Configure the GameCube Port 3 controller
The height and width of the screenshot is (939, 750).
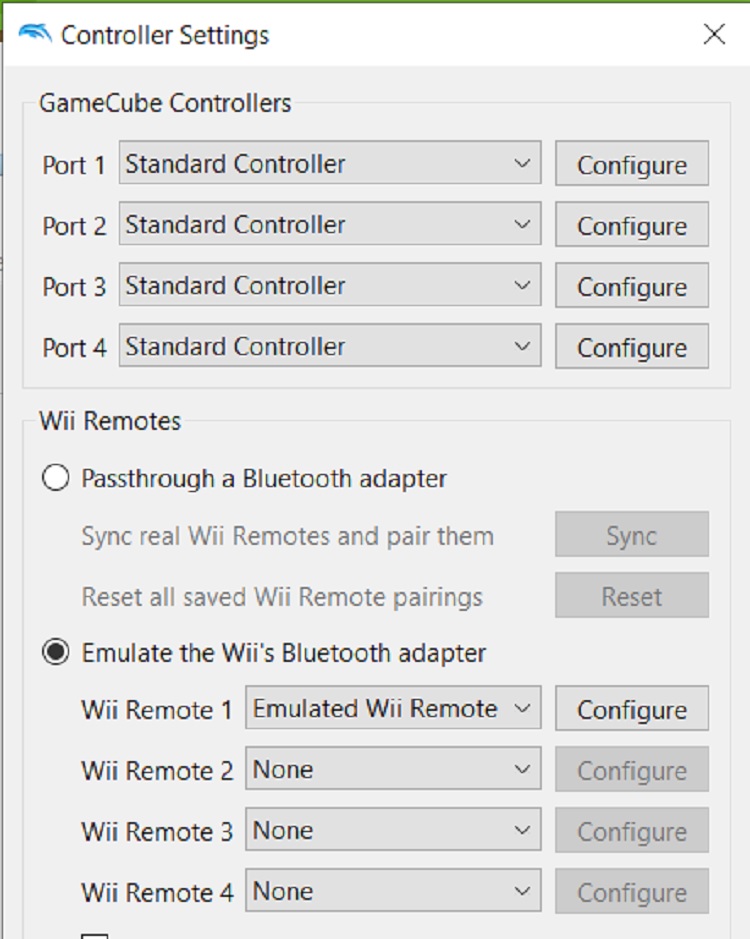coord(632,287)
